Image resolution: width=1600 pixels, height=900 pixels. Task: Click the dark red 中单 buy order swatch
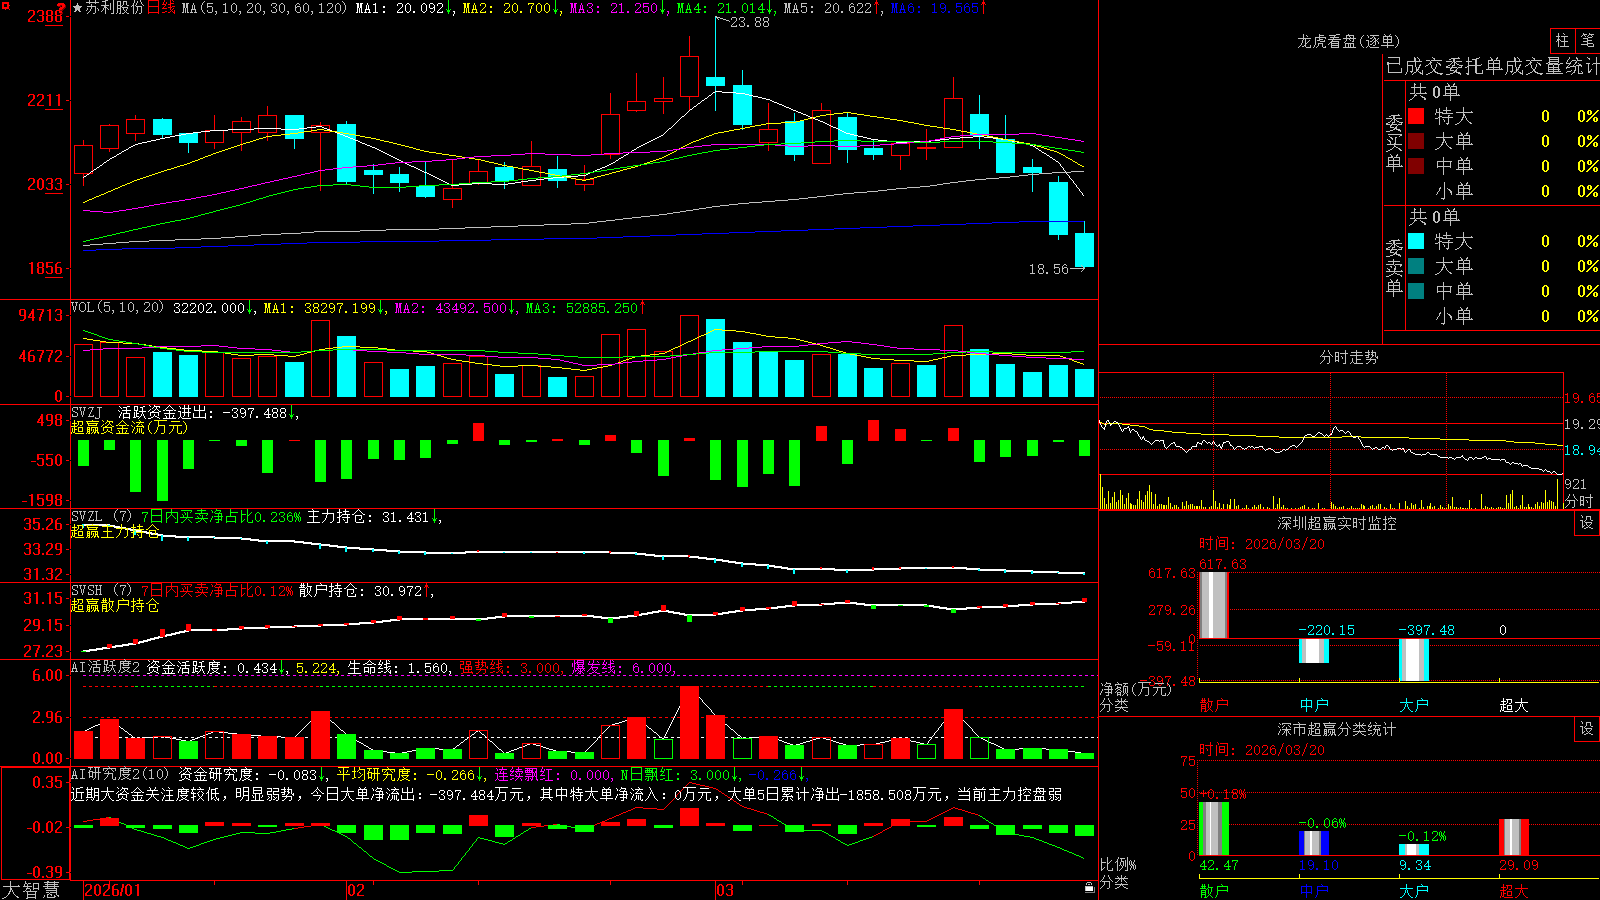[1416, 166]
